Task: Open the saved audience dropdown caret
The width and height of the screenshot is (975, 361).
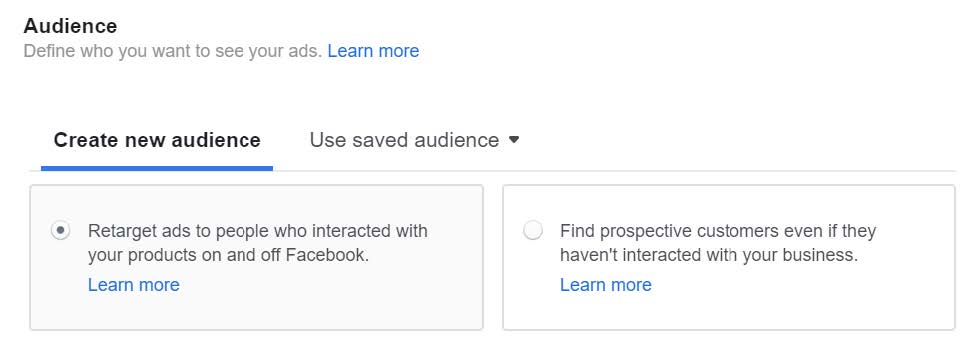Action: 513,140
